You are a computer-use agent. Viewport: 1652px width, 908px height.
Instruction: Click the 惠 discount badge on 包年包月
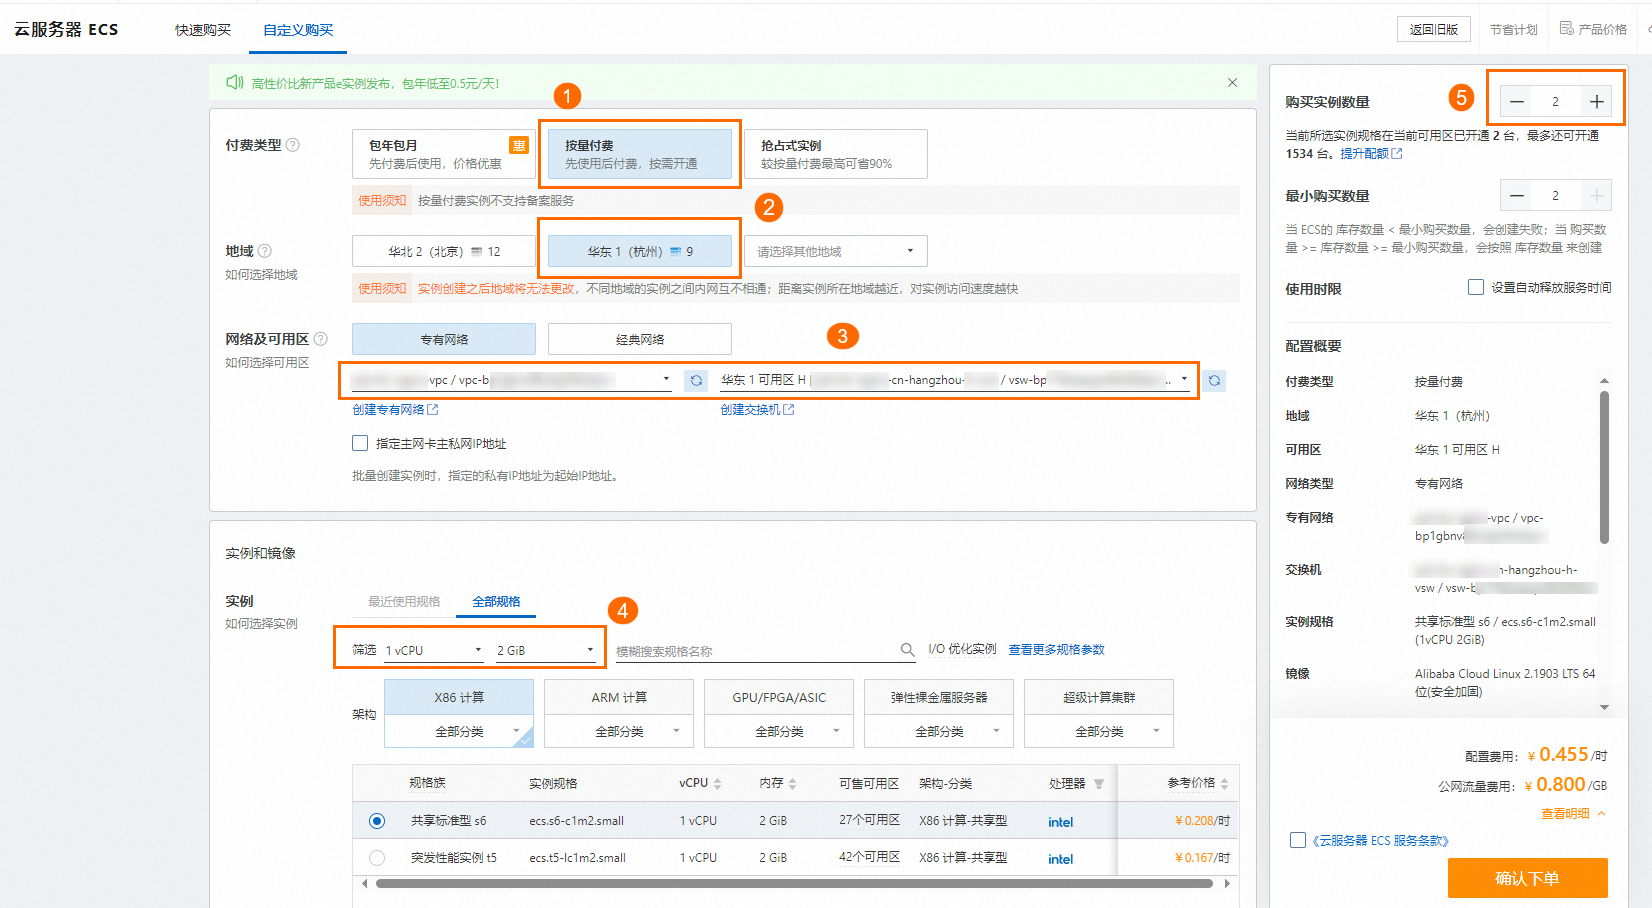coord(519,145)
